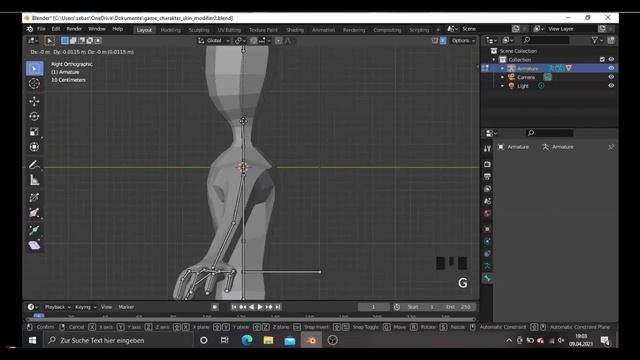Open Keying dropdown in timeline

pos(85,307)
